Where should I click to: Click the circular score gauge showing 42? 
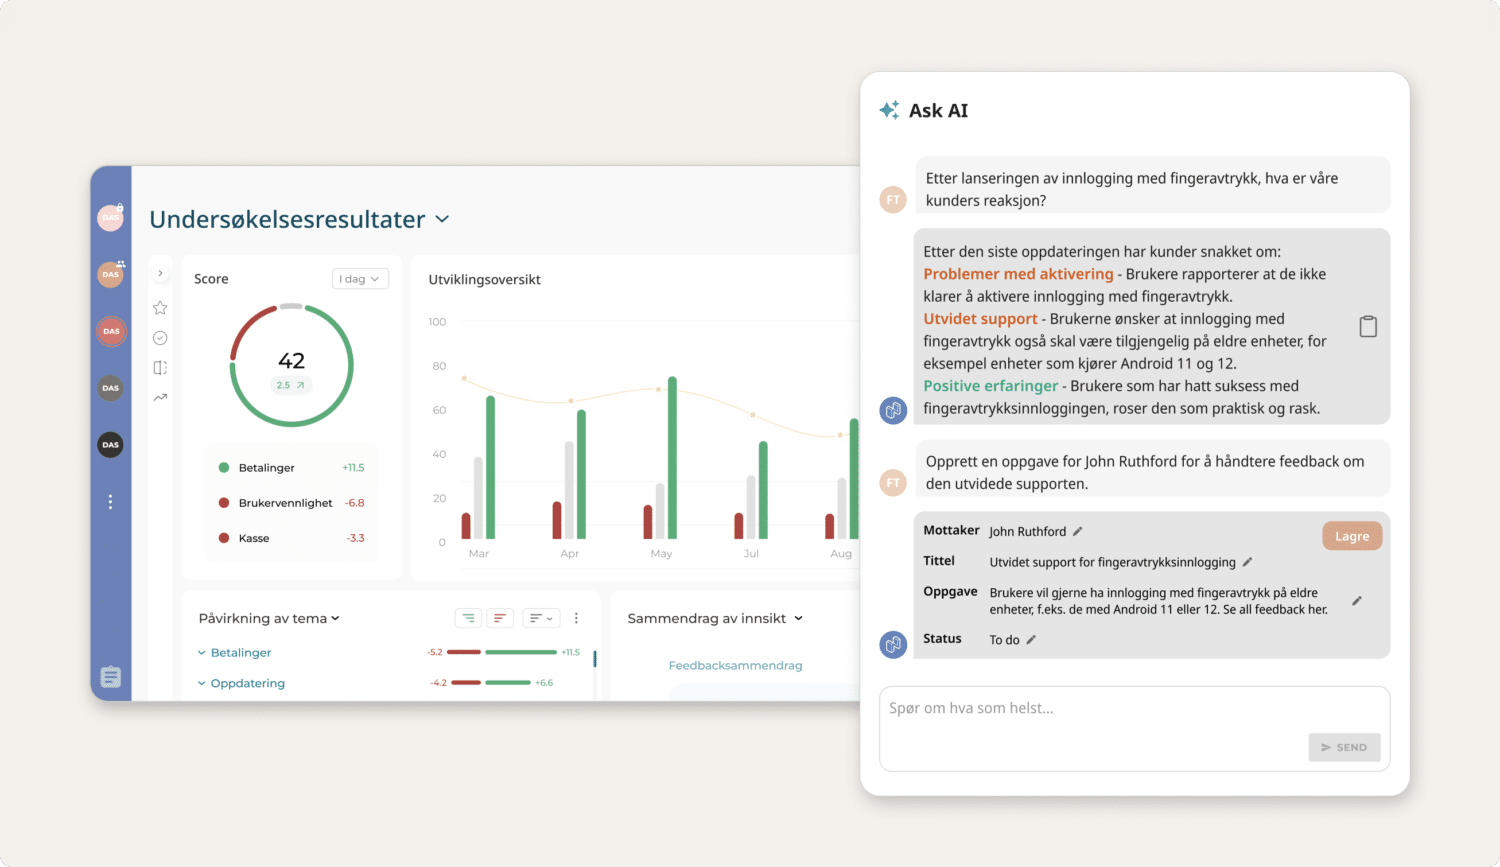[x=290, y=362]
